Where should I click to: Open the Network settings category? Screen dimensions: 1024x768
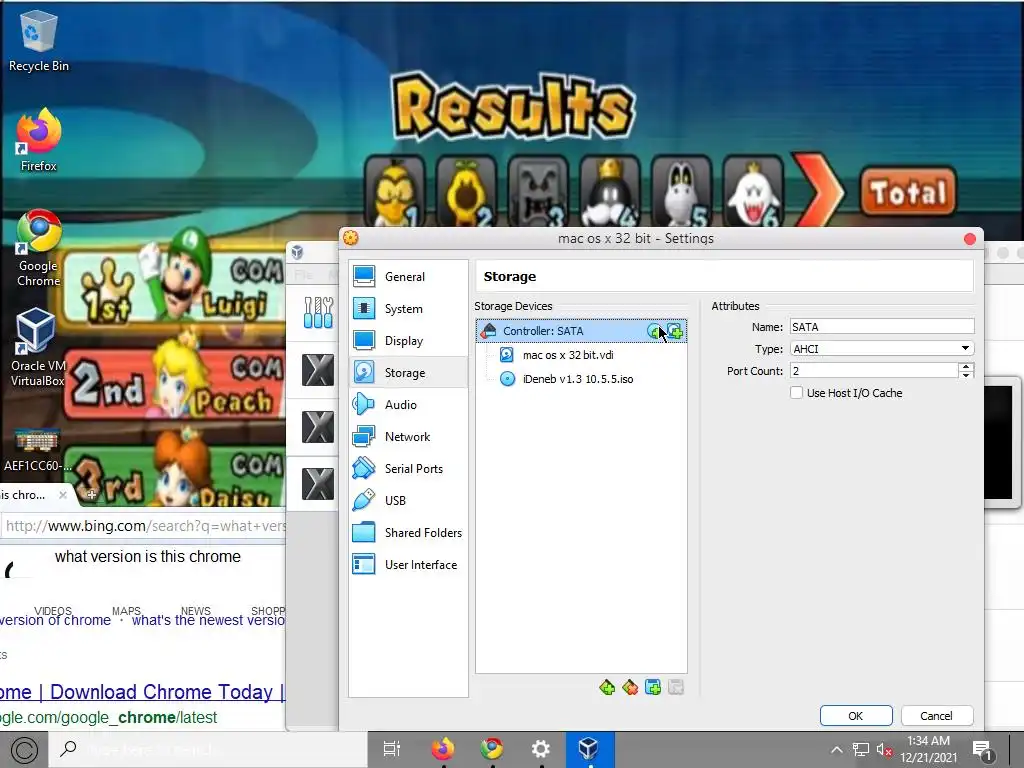point(408,436)
